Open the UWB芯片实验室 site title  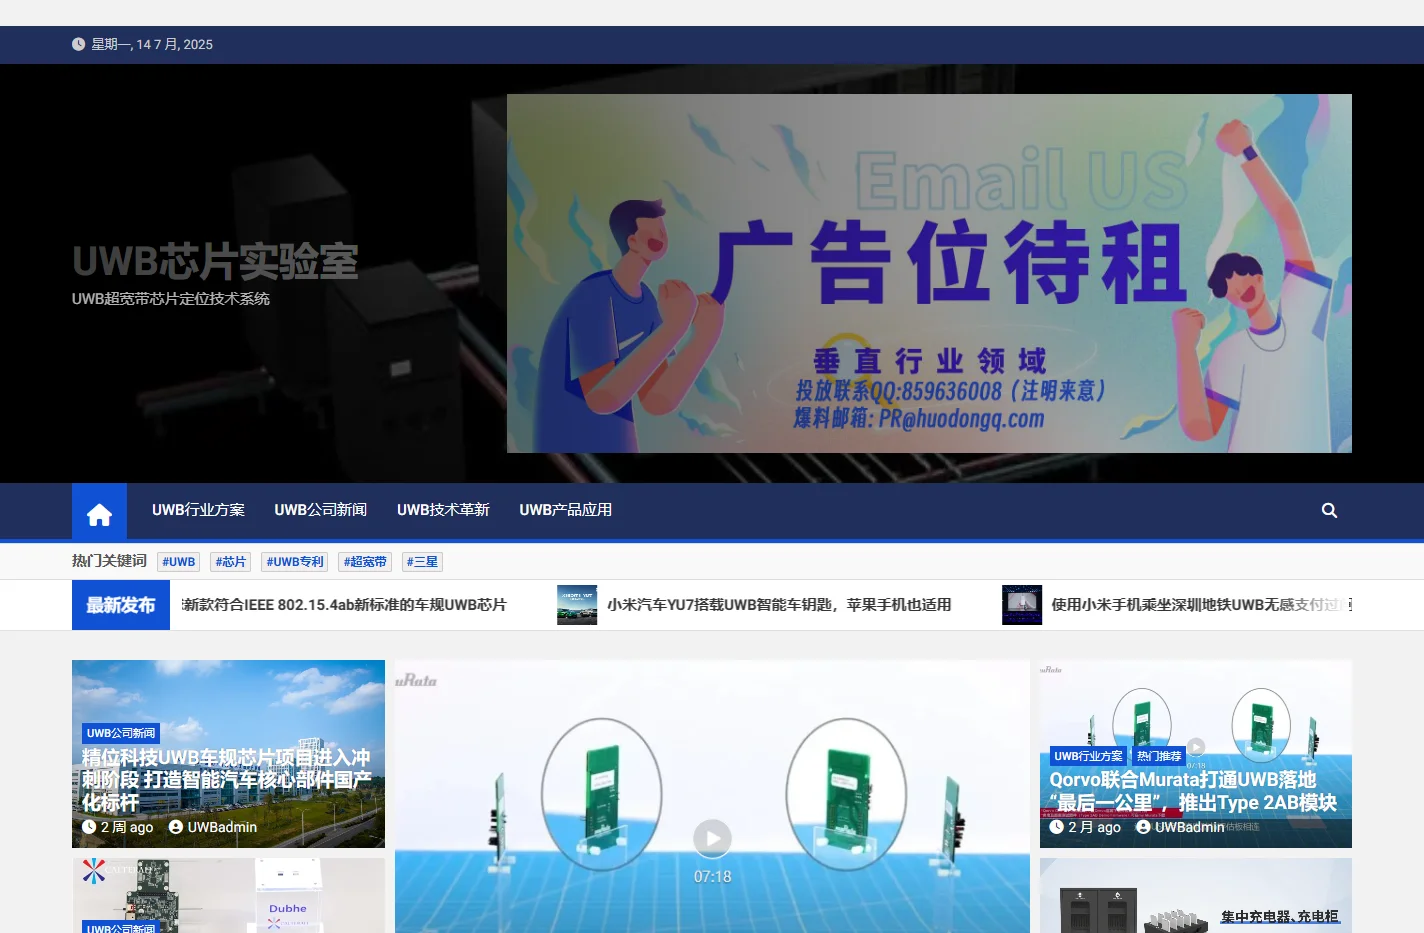[215, 262]
